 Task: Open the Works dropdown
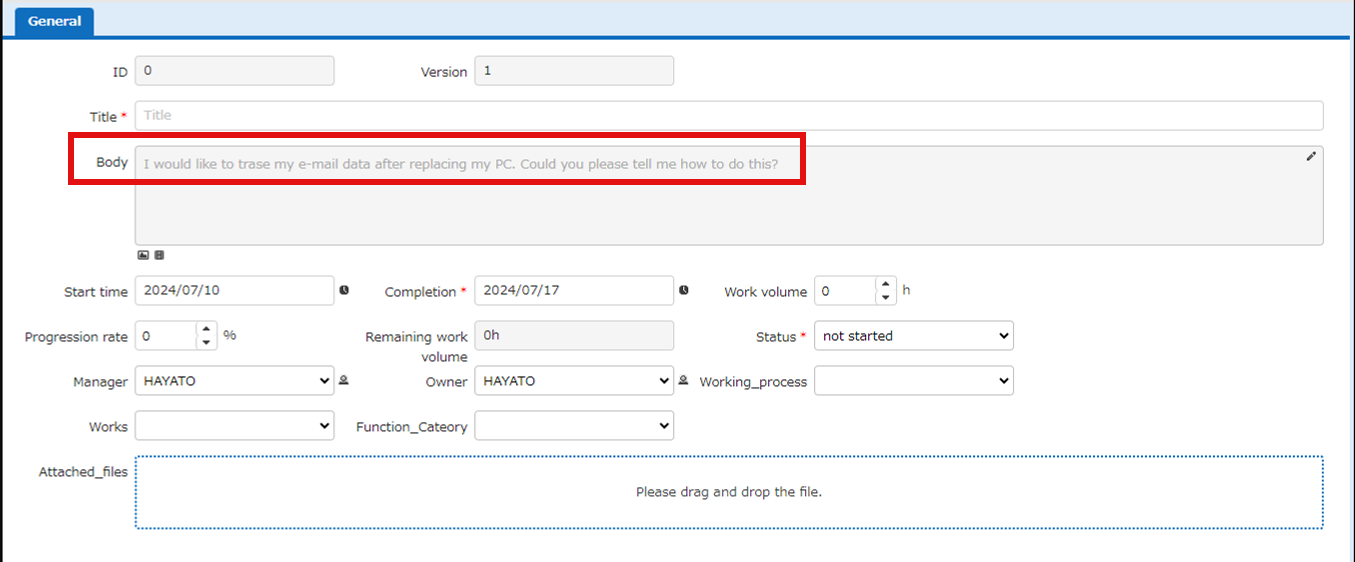234,426
